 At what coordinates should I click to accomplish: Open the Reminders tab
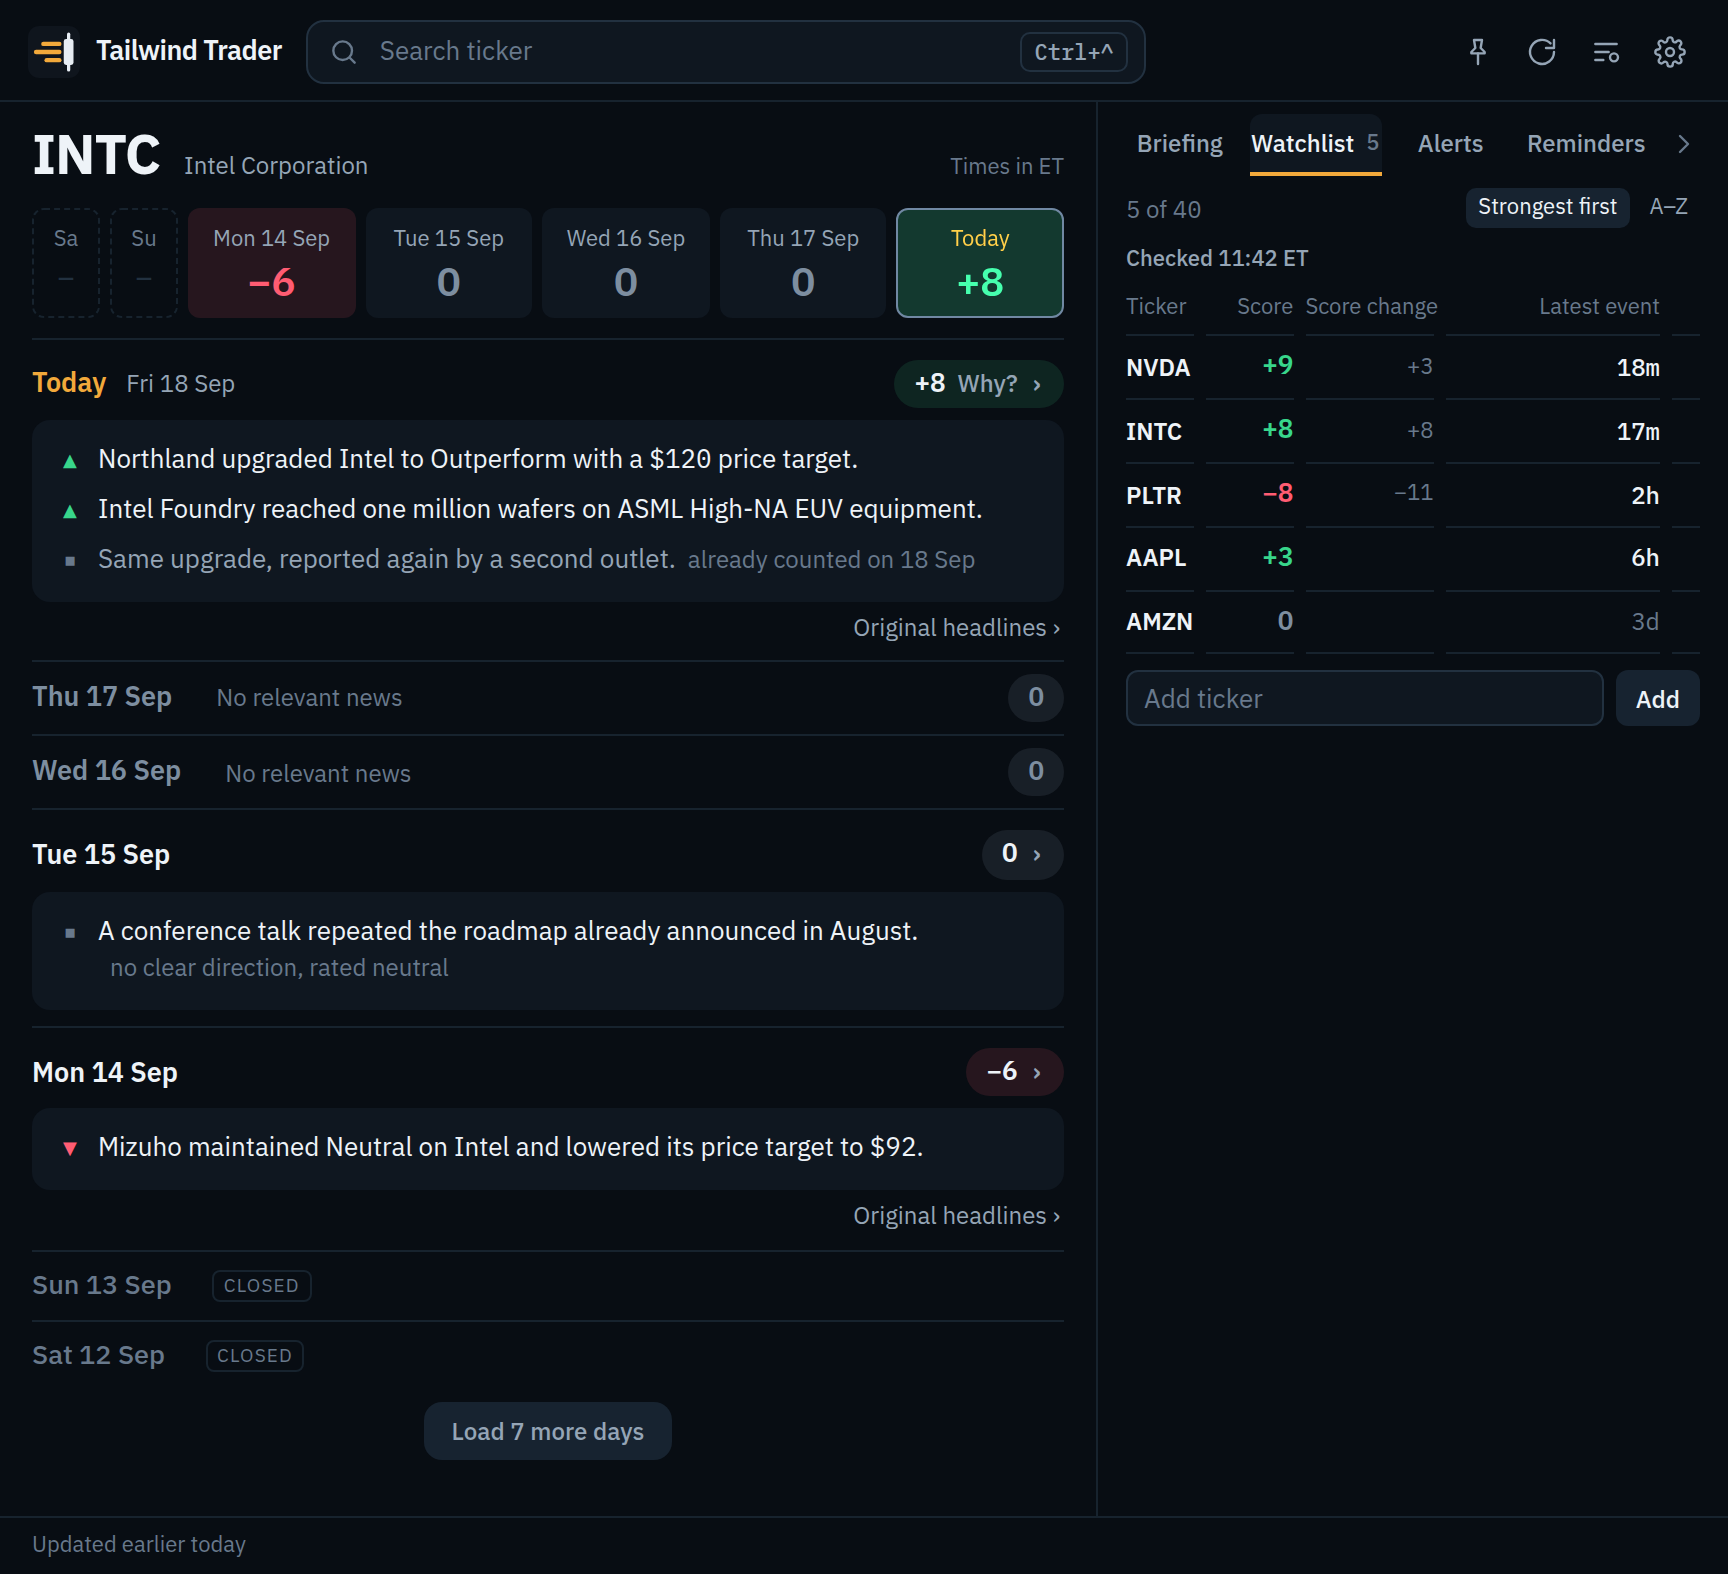(1586, 144)
